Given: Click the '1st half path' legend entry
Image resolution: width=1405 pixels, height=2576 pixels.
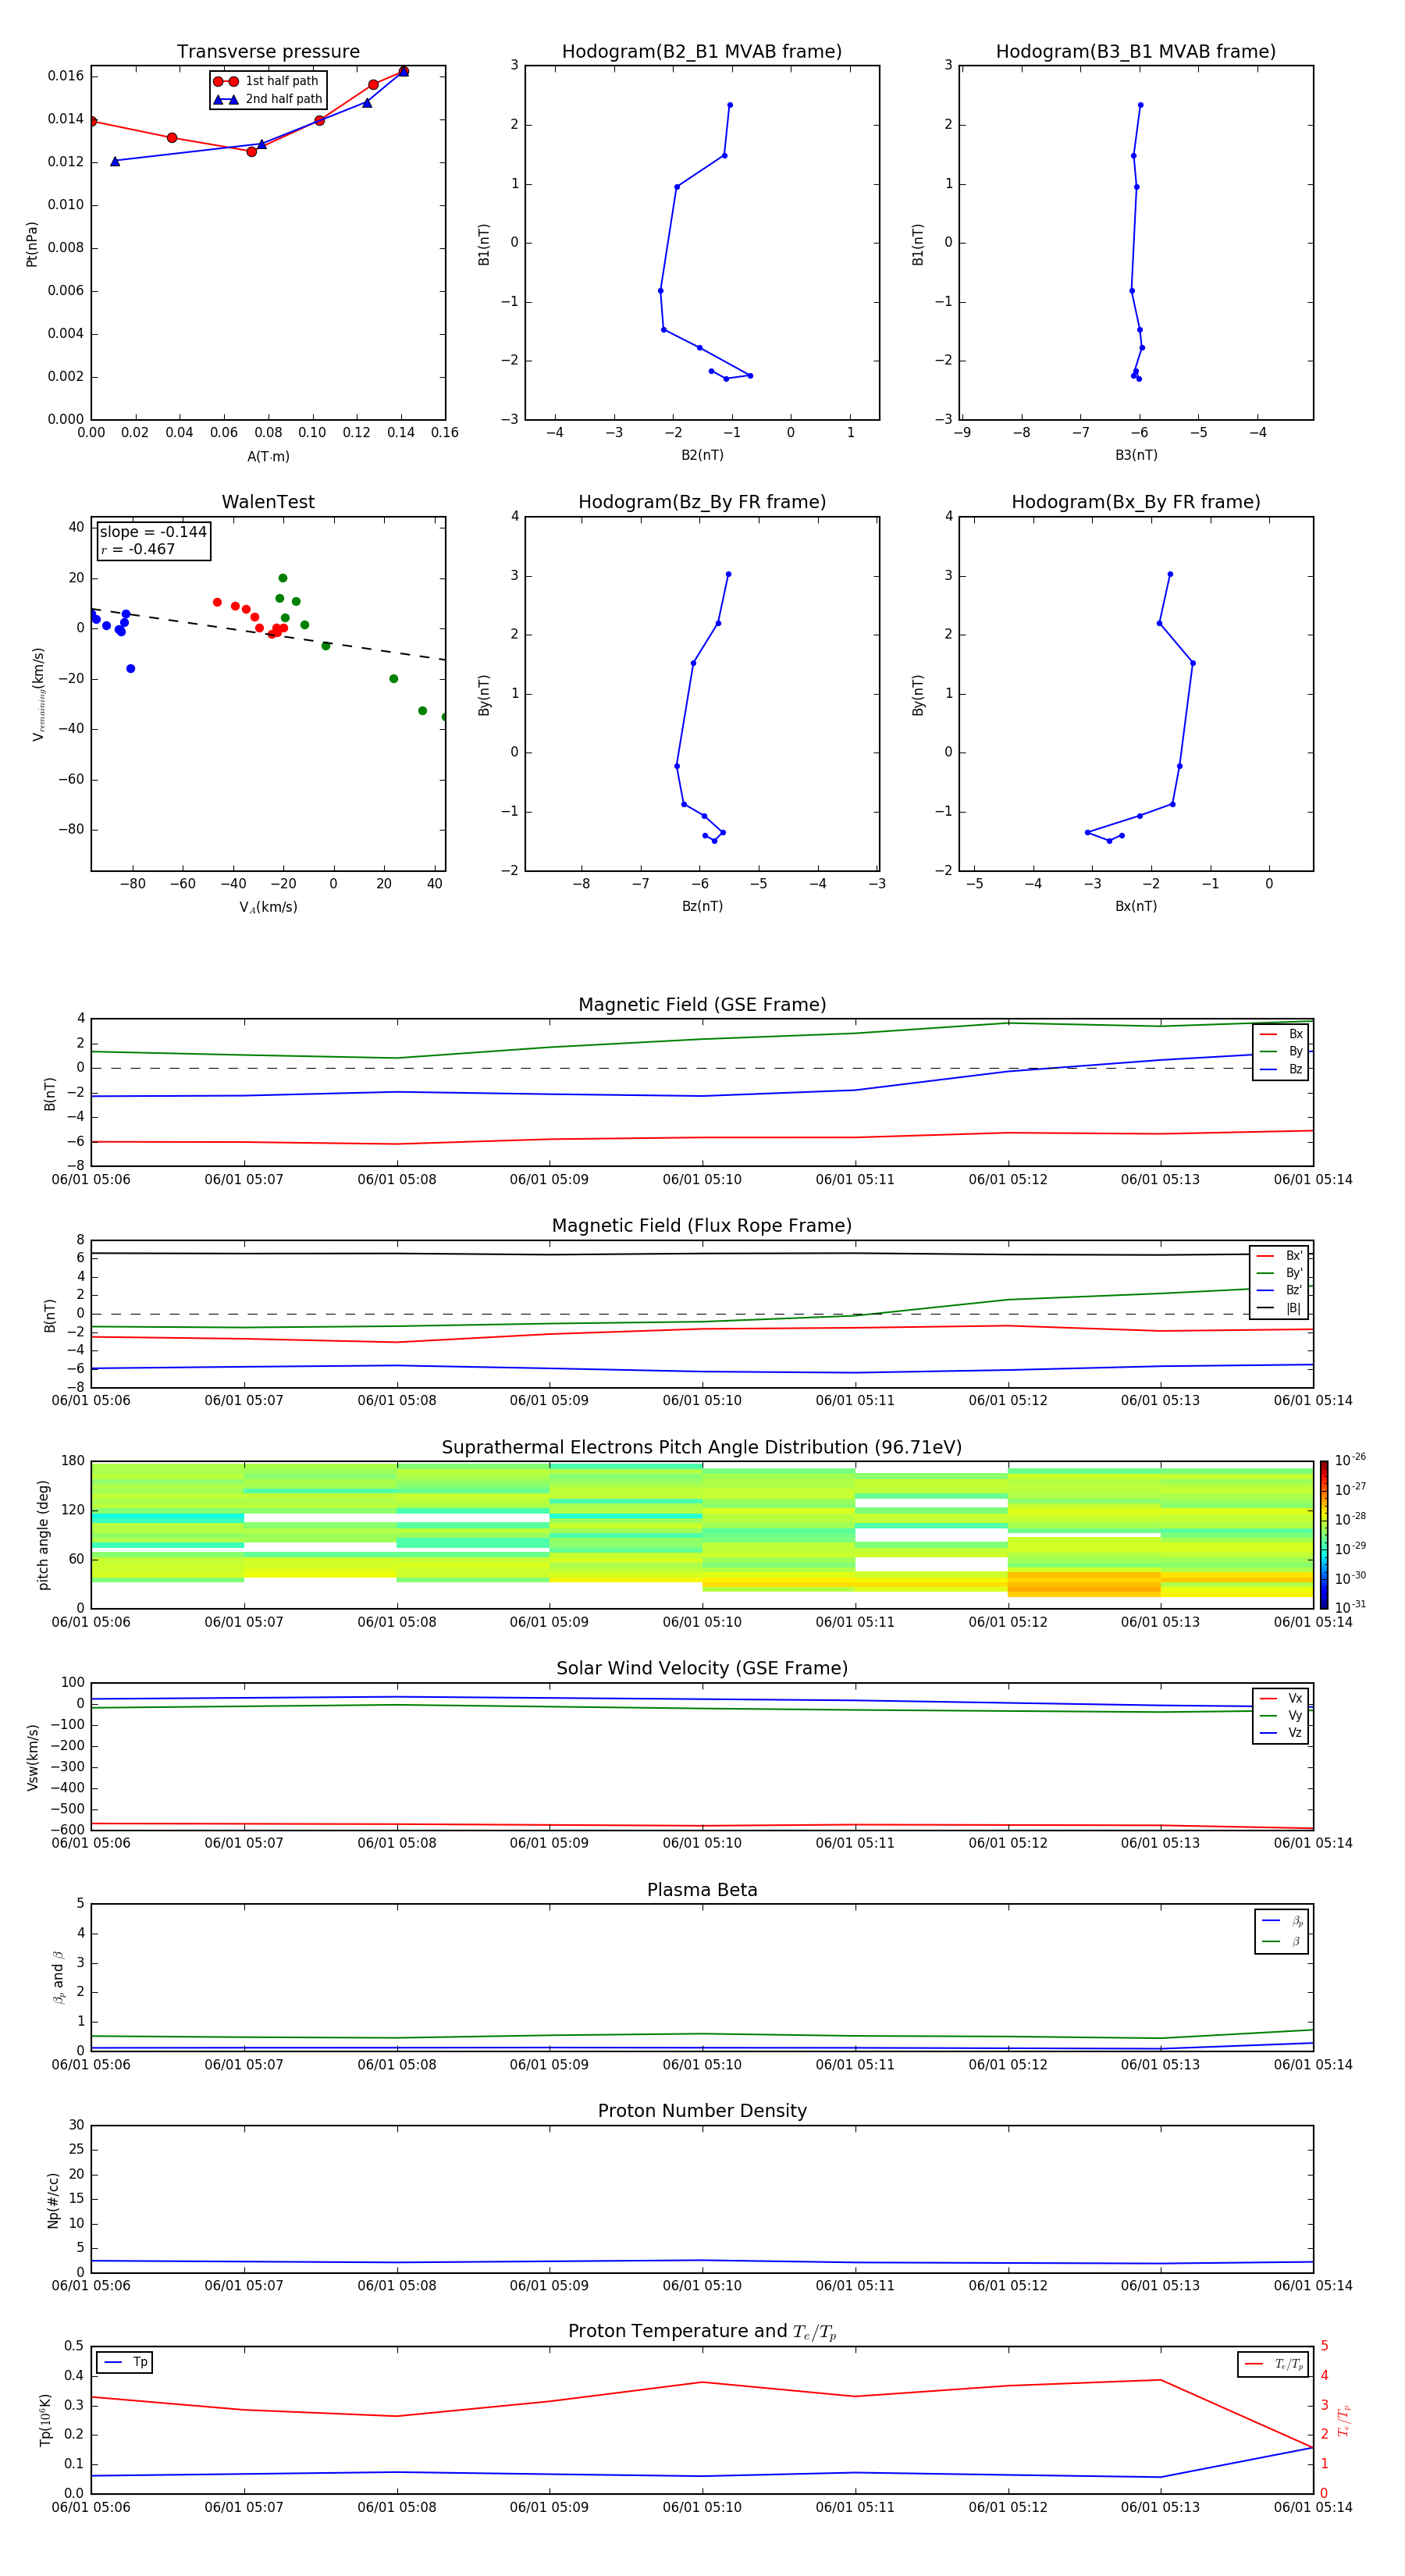Looking at the screenshot, I should (267, 81).
